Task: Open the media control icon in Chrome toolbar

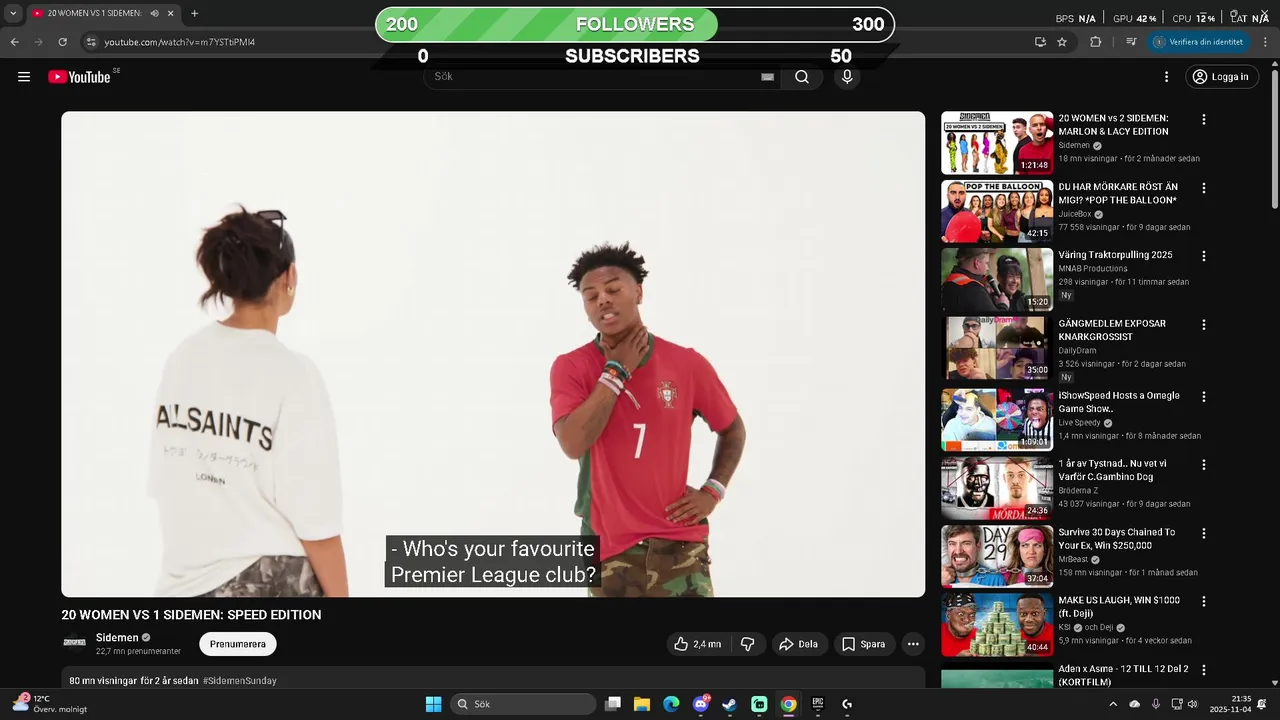Action: pos(1131,42)
